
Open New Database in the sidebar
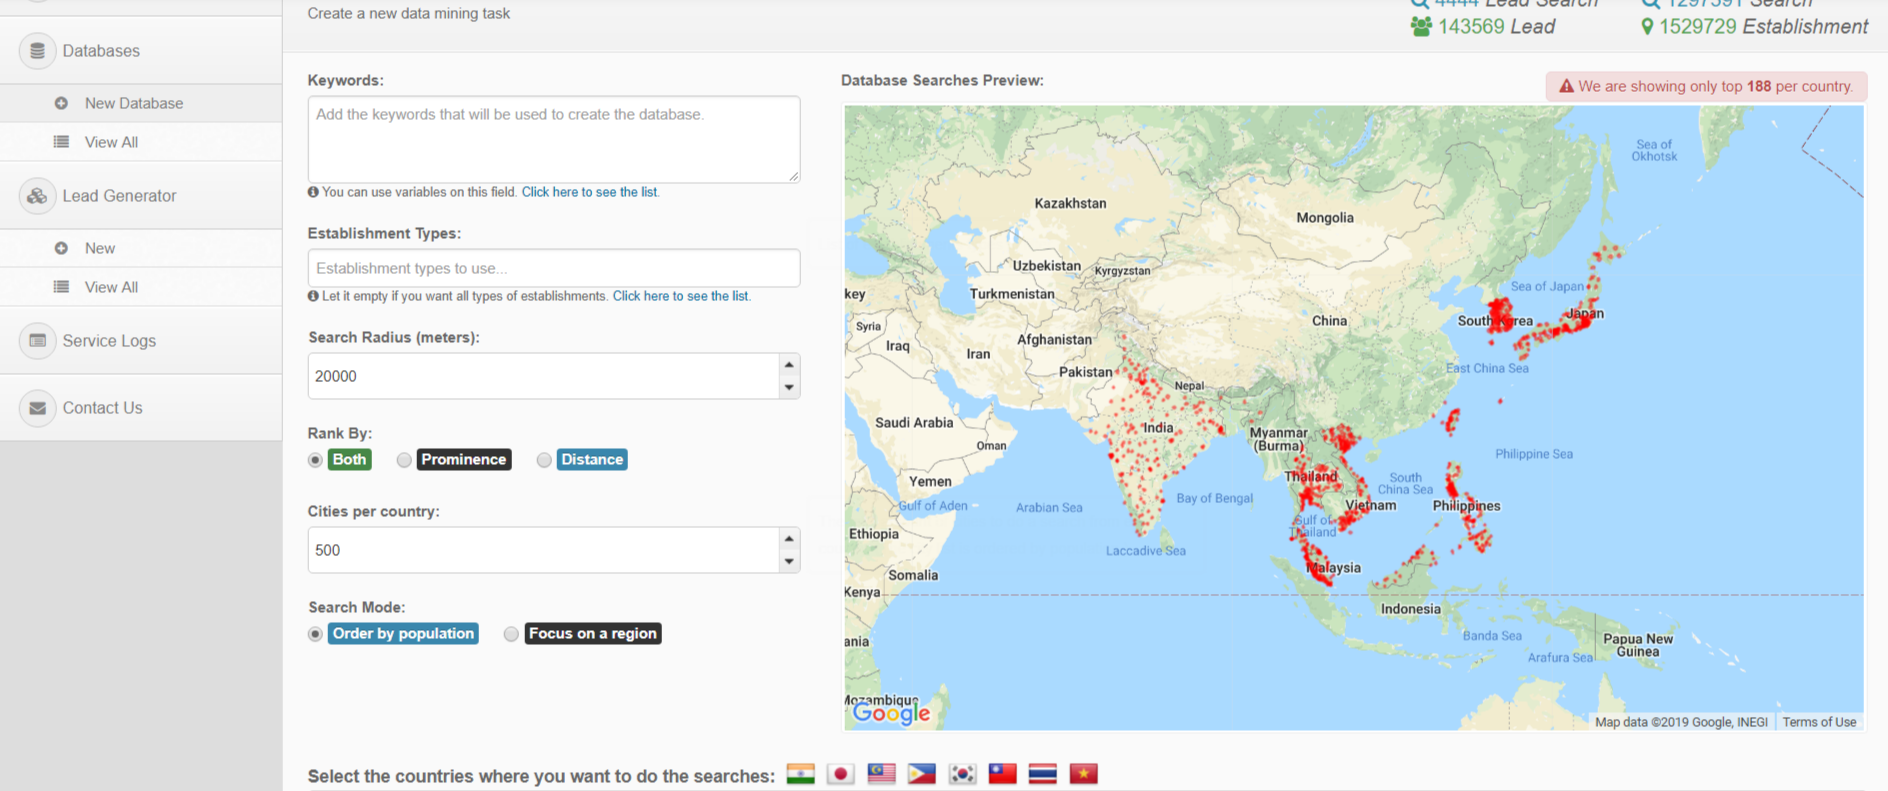(141, 103)
